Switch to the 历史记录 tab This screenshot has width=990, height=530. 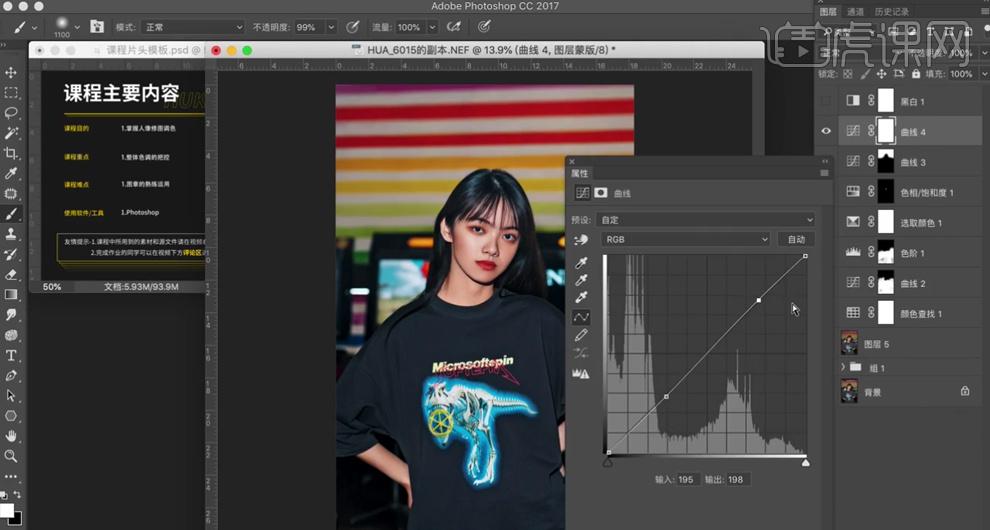[892, 11]
